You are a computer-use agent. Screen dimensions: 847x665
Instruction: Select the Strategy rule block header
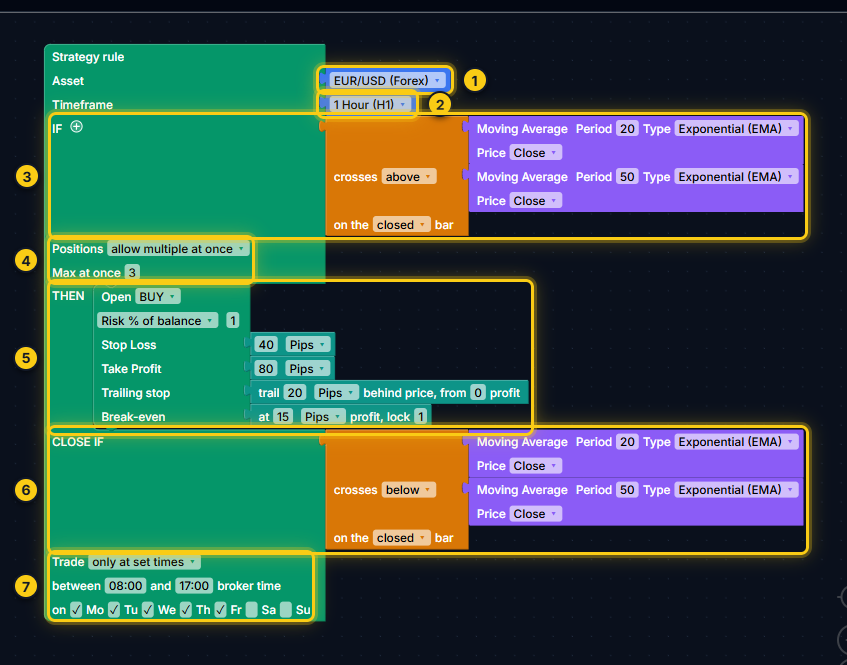pos(88,57)
